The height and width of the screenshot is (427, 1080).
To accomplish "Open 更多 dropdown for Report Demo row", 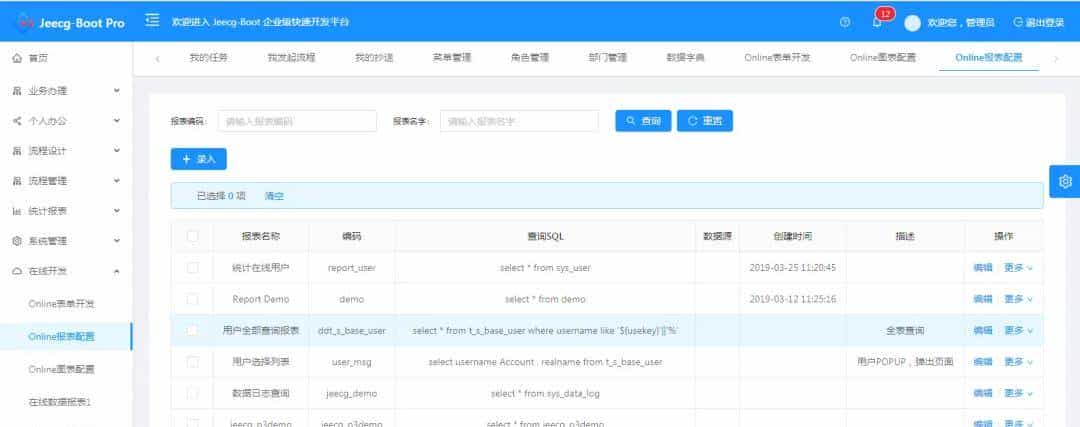I will click(x=1019, y=299).
